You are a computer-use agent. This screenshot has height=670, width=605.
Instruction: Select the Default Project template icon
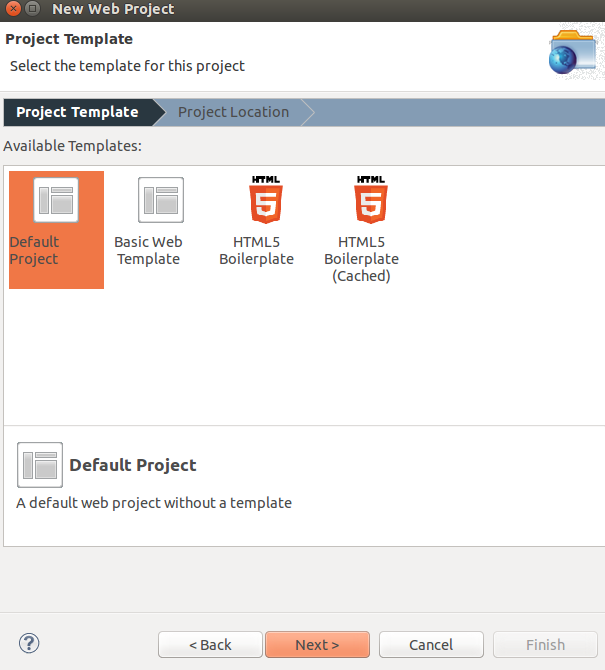point(56,200)
